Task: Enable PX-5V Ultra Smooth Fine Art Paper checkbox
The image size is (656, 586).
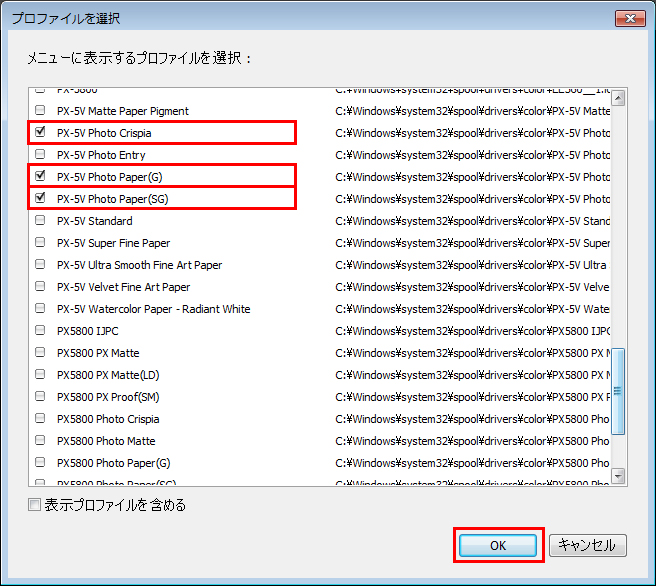Action: point(40,264)
